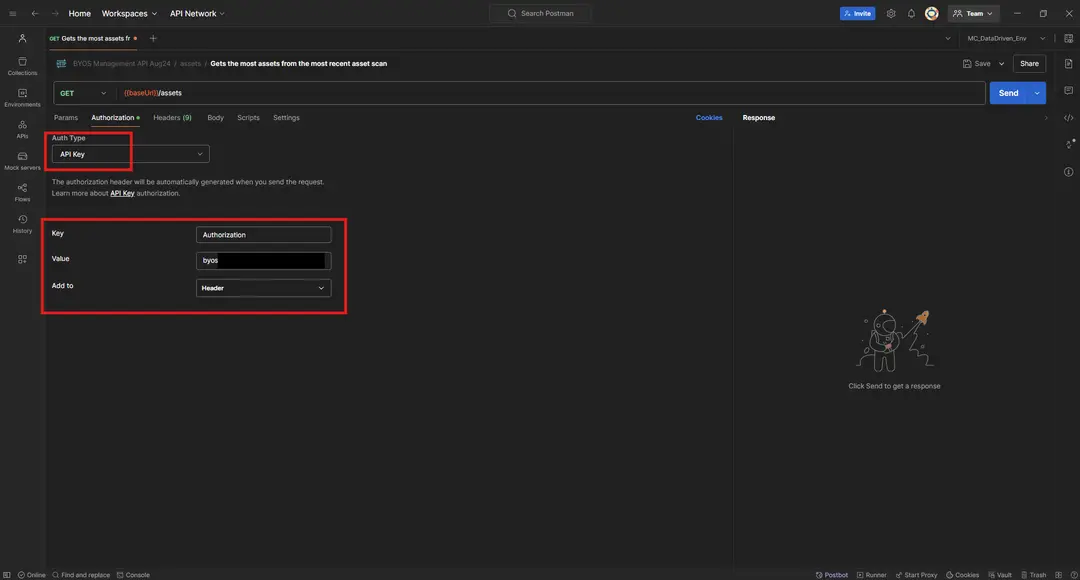Viewport: 1080px width, 580px height.
Task: Click the Value field starting with byos
Action: (263, 260)
